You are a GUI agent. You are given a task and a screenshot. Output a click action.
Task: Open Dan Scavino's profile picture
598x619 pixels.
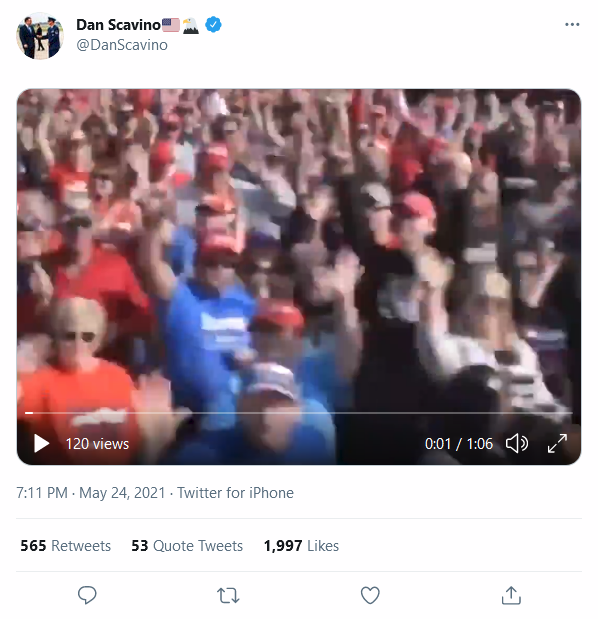click(x=40, y=36)
